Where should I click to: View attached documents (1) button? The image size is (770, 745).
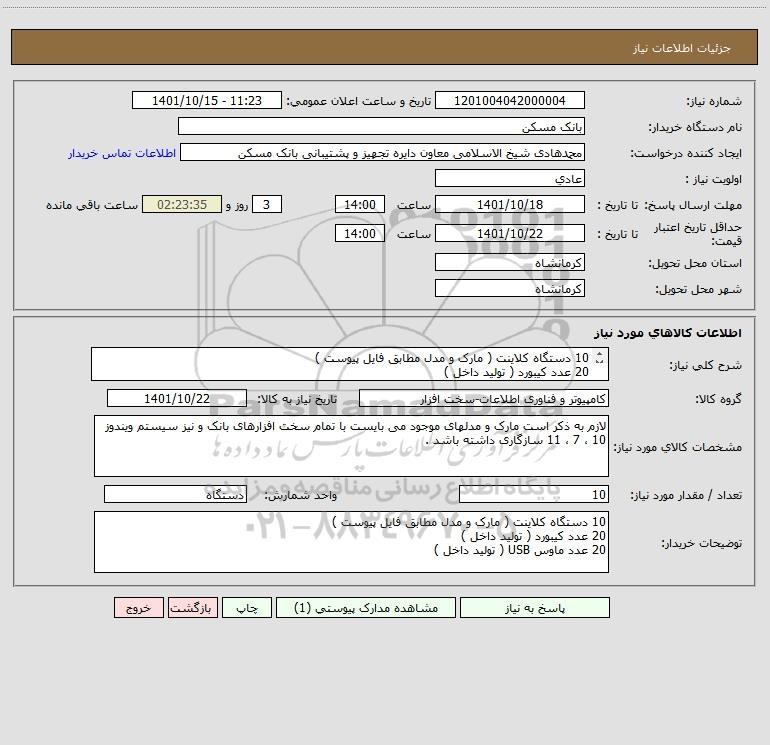366,608
